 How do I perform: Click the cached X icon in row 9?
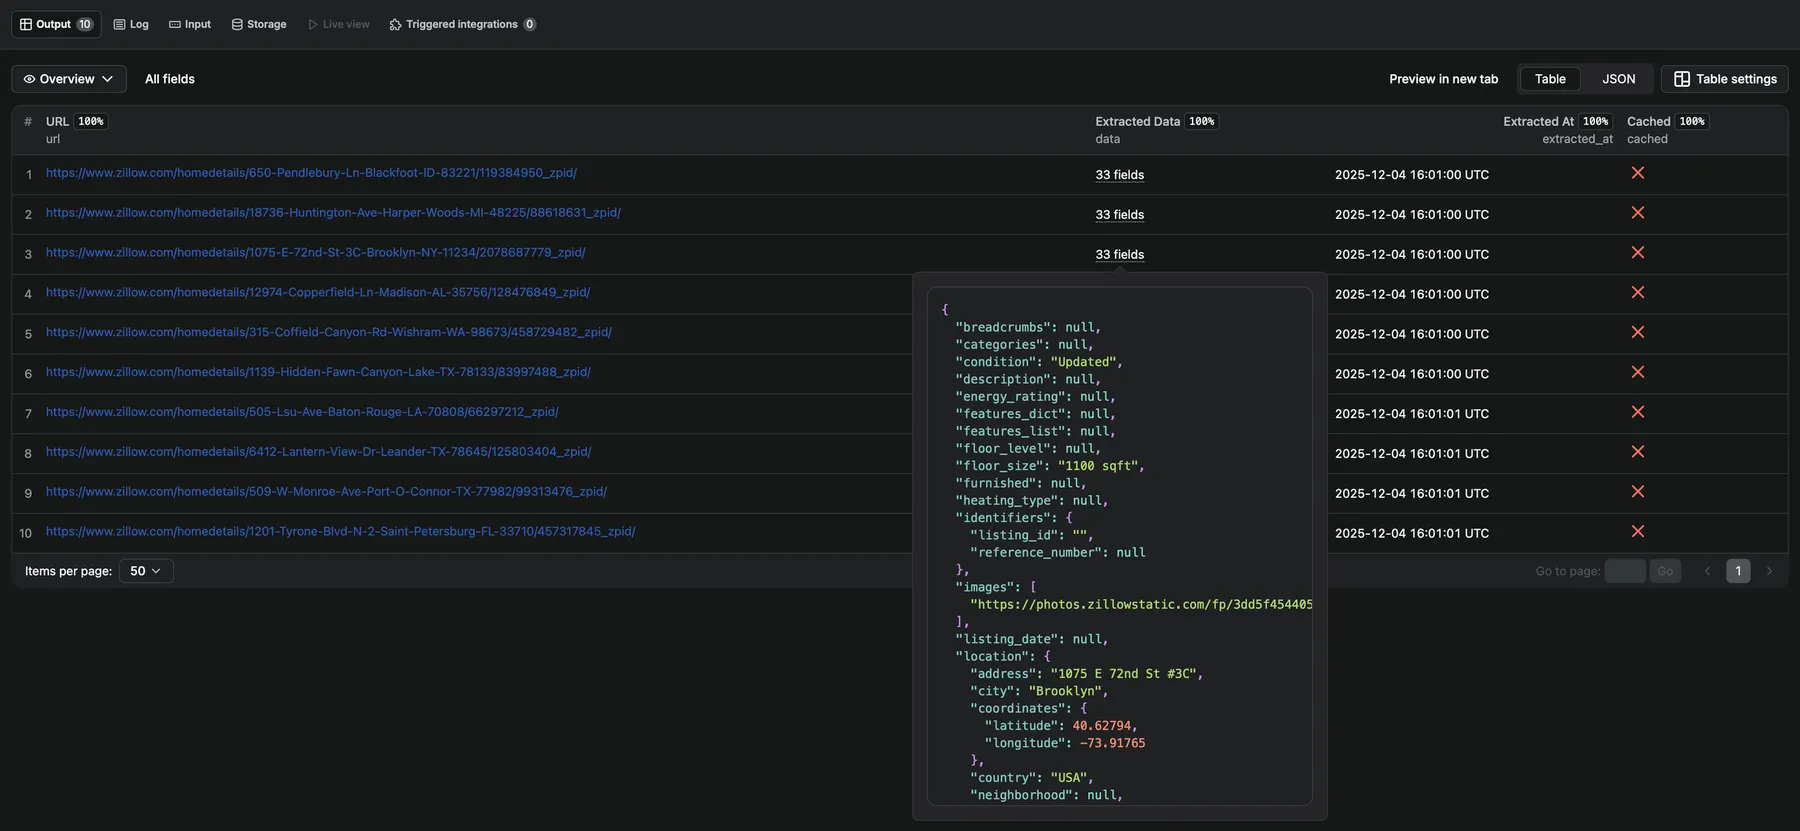pos(1638,492)
